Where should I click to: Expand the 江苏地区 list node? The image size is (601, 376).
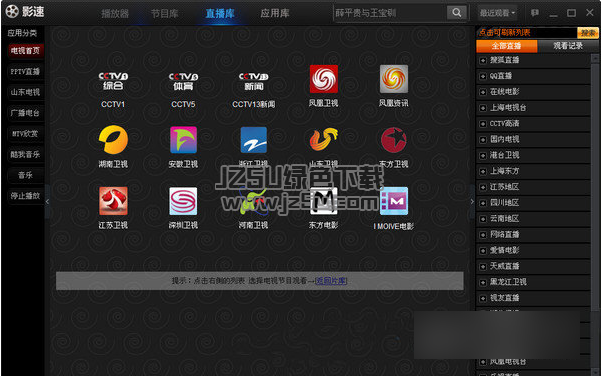click(x=483, y=187)
